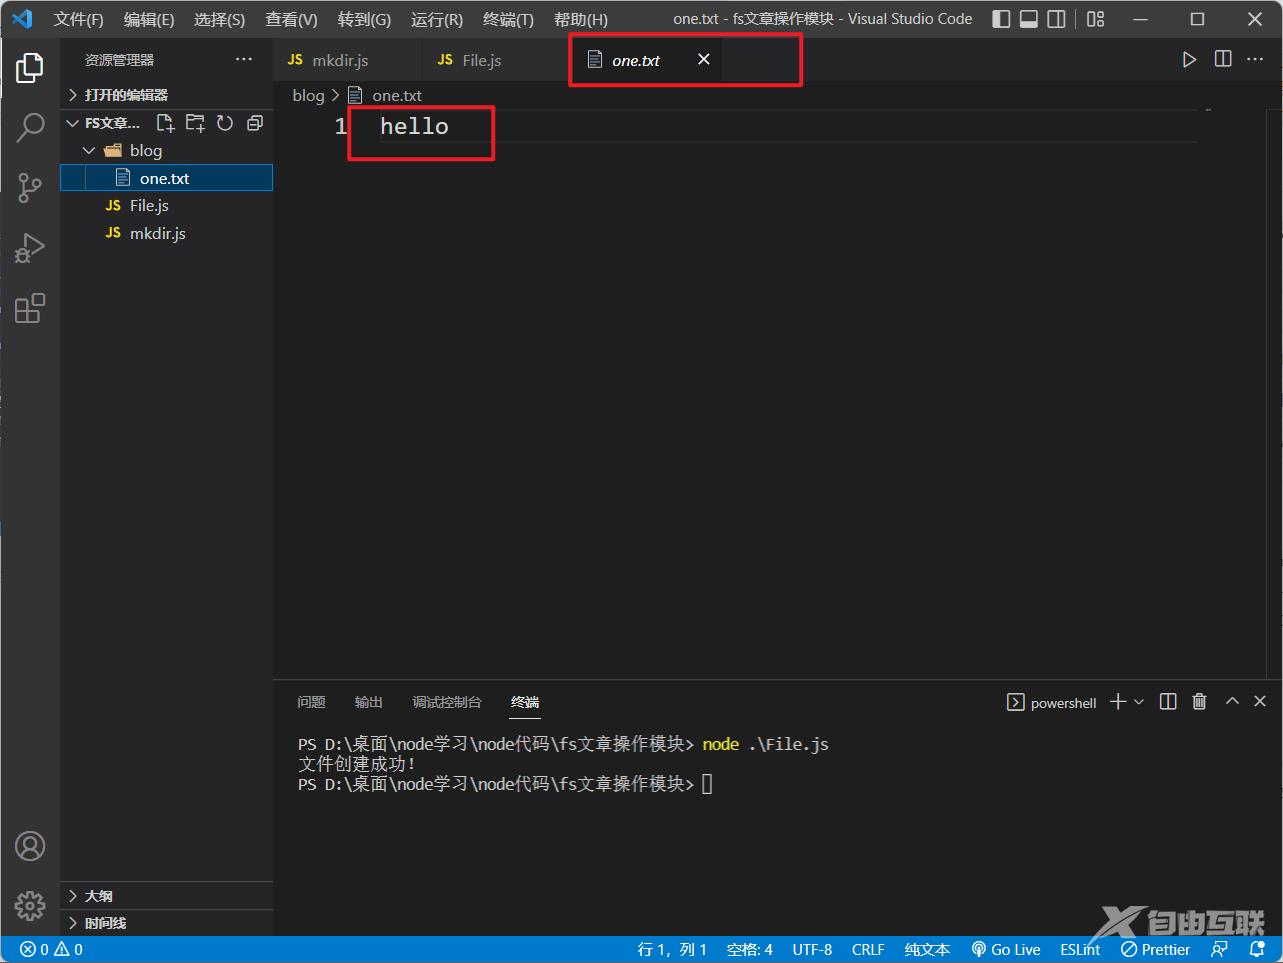Create a new terminal with plus icon
1283x963 pixels.
click(1118, 702)
